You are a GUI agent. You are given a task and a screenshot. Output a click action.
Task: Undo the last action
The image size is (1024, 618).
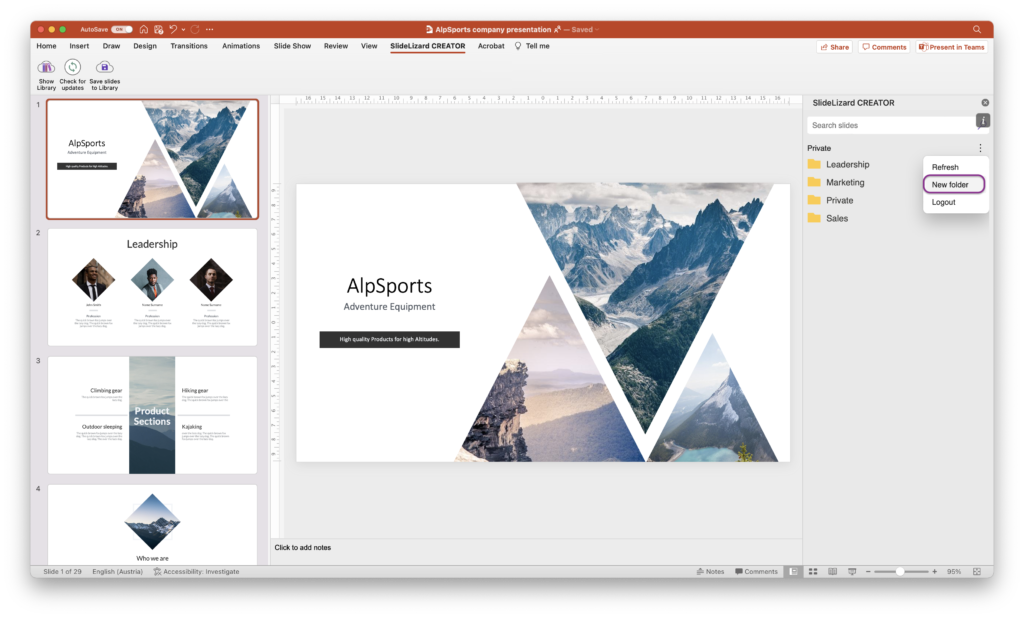[173, 29]
